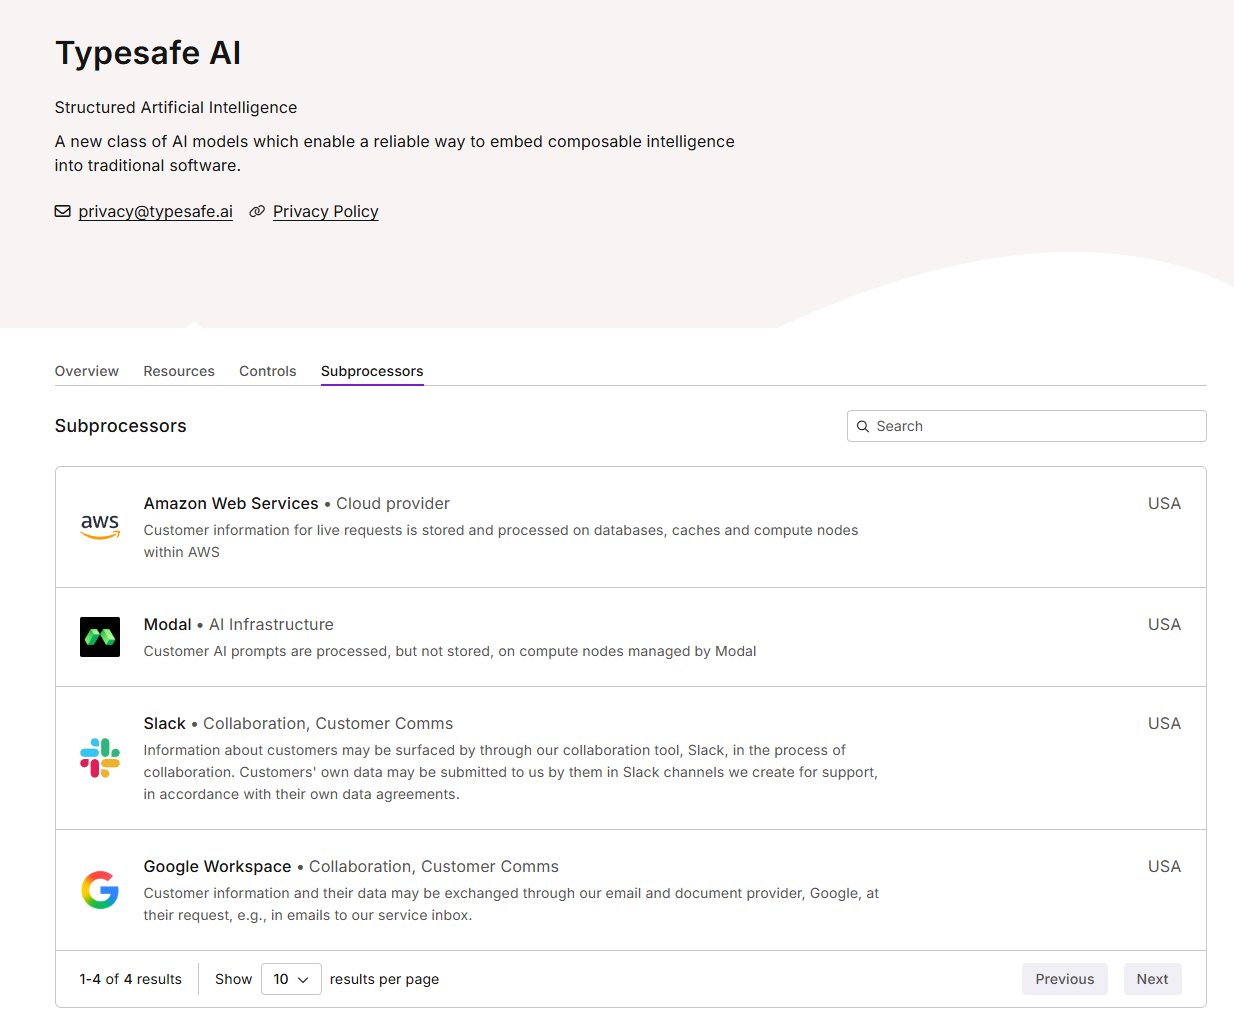Open the privacy@typesafe.ai email link
This screenshot has width=1234, height=1036.
click(156, 211)
